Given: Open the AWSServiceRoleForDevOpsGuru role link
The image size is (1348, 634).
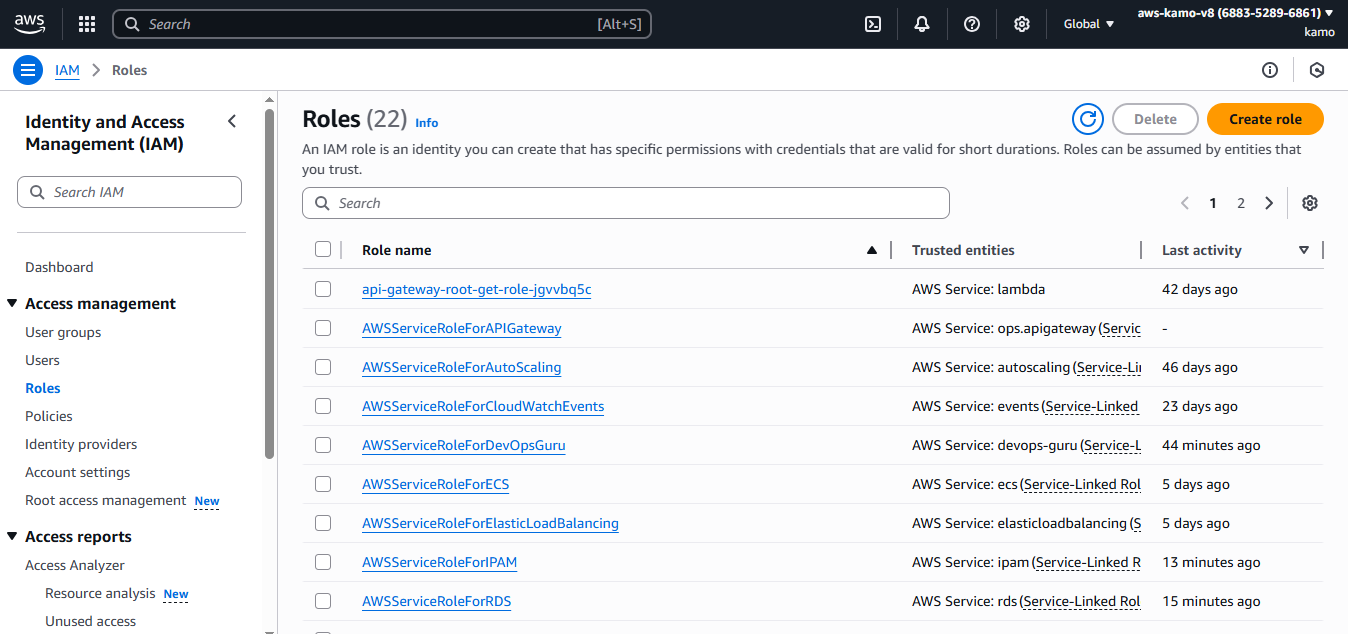Looking at the screenshot, I should tap(463, 445).
